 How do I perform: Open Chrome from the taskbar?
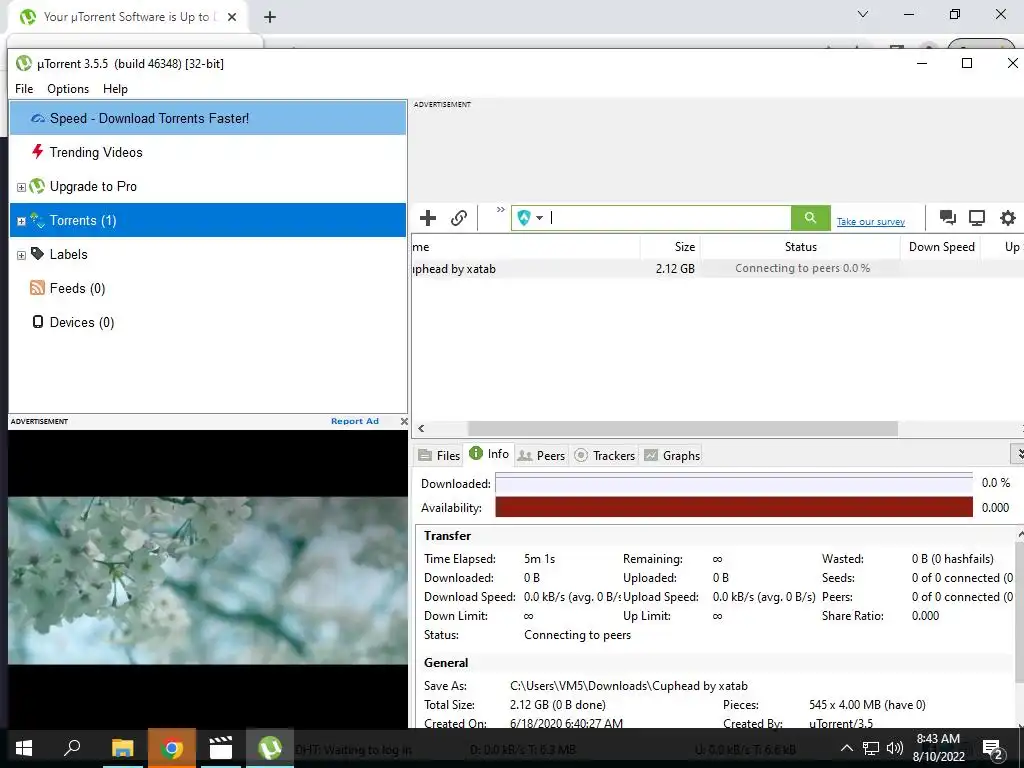(172, 748)
